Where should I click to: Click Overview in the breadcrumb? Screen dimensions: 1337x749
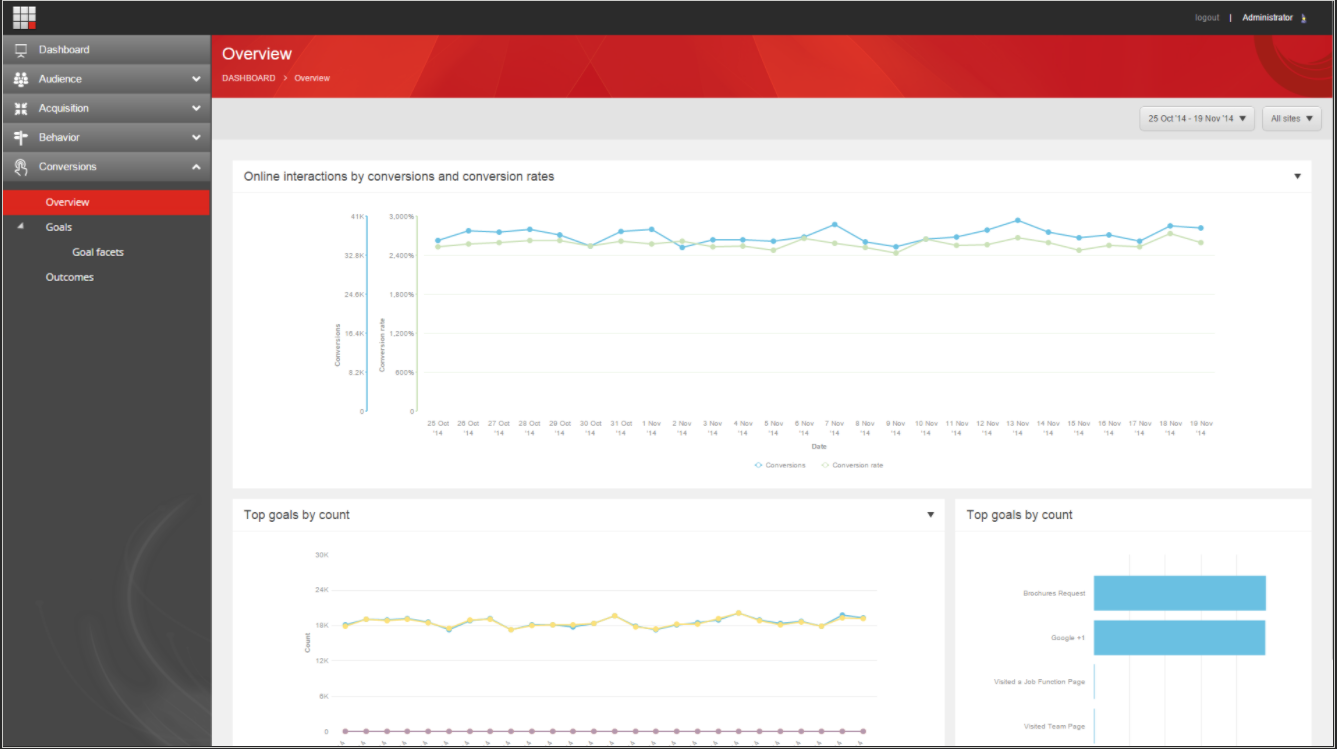pyautogui.click(x=312, y=78)
